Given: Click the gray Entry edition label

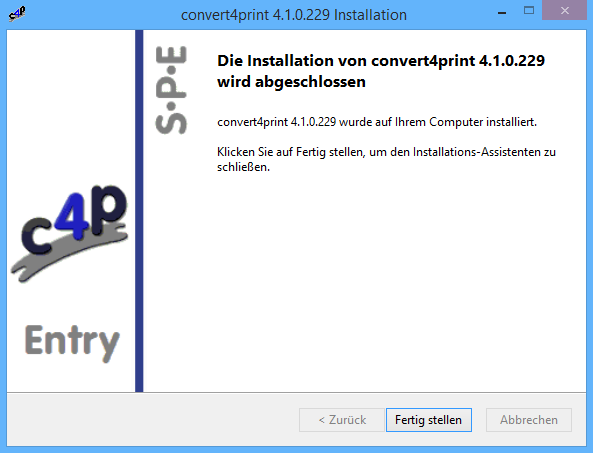Looking at the screenshot, I should coord(72,342).
